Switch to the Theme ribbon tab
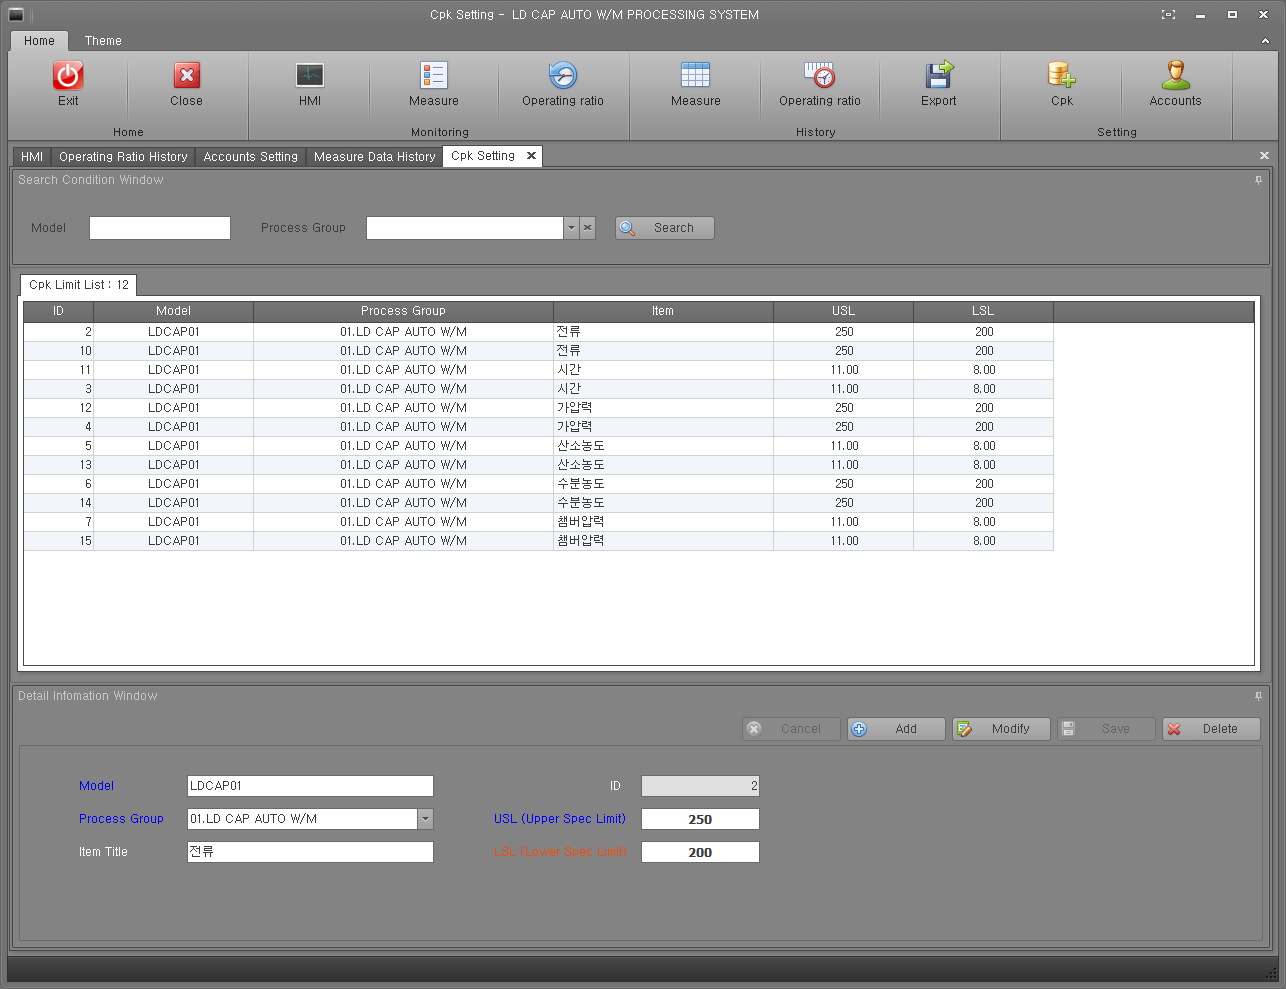 [x=103, y=41]
